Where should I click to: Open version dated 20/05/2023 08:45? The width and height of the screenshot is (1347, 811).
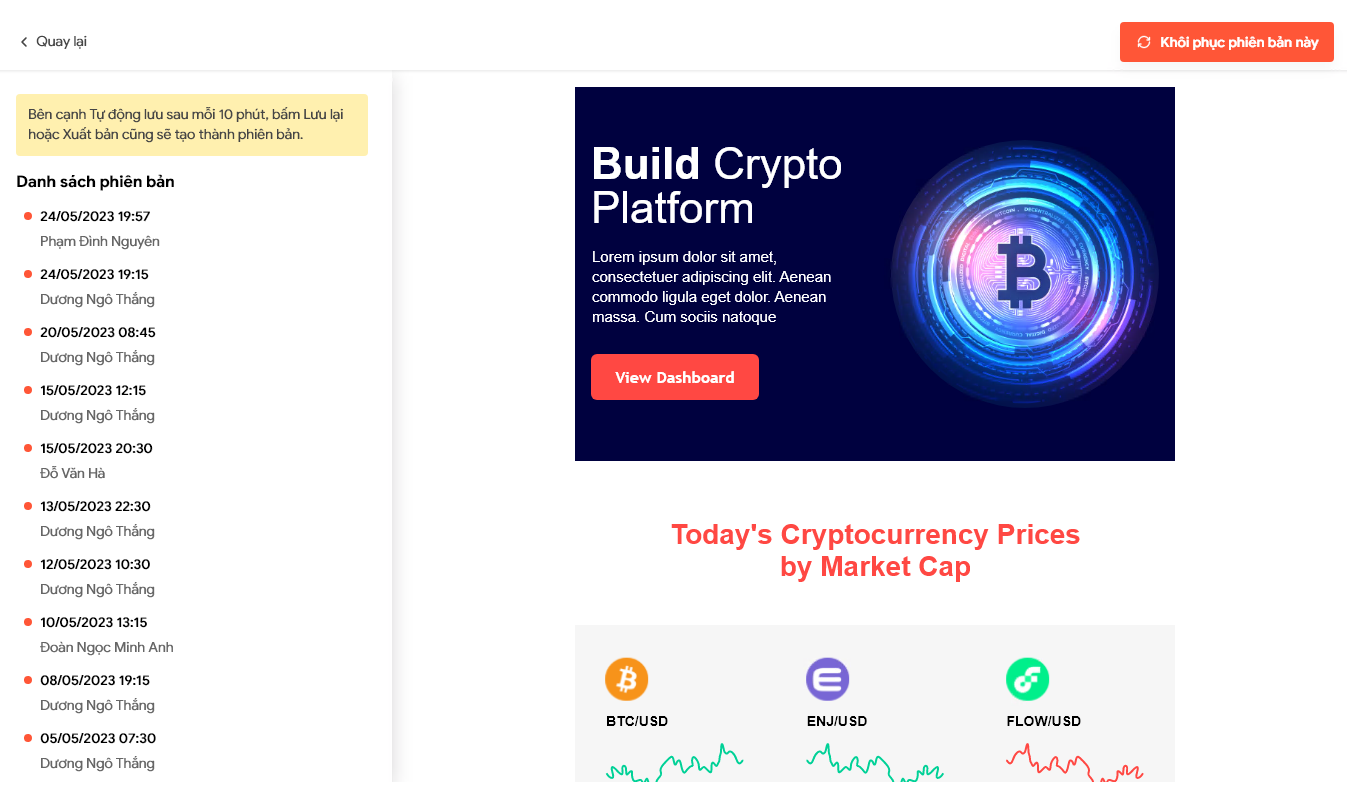98,344
